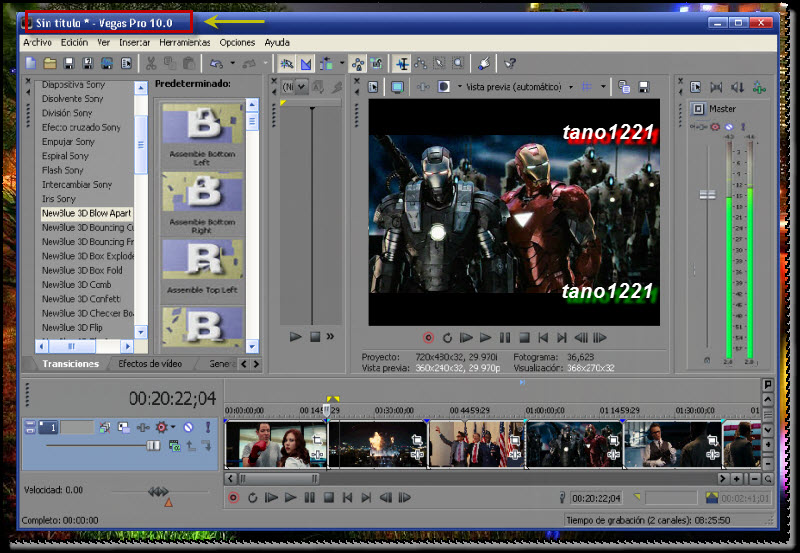Screen dimensions: 800x553
Task: Open Project video properties in preview
Action: click(x=373, y=87)
